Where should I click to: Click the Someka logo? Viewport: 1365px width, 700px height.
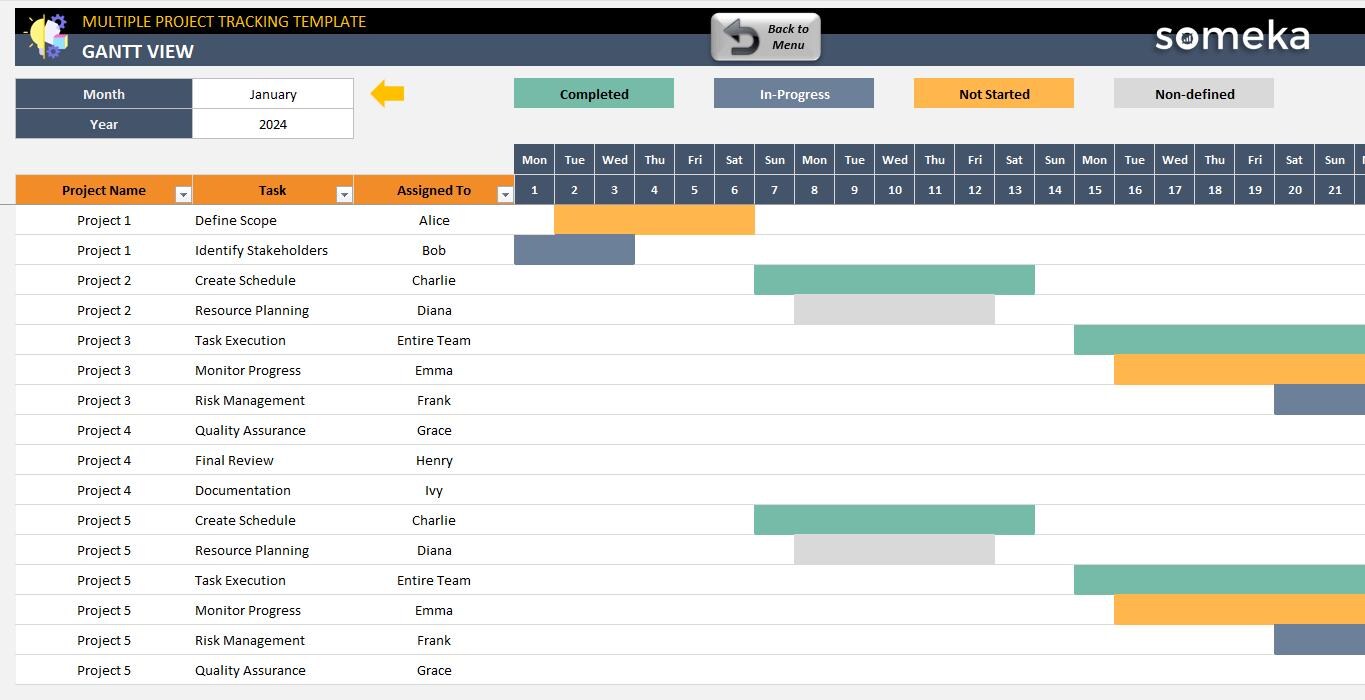[1232, 36]
